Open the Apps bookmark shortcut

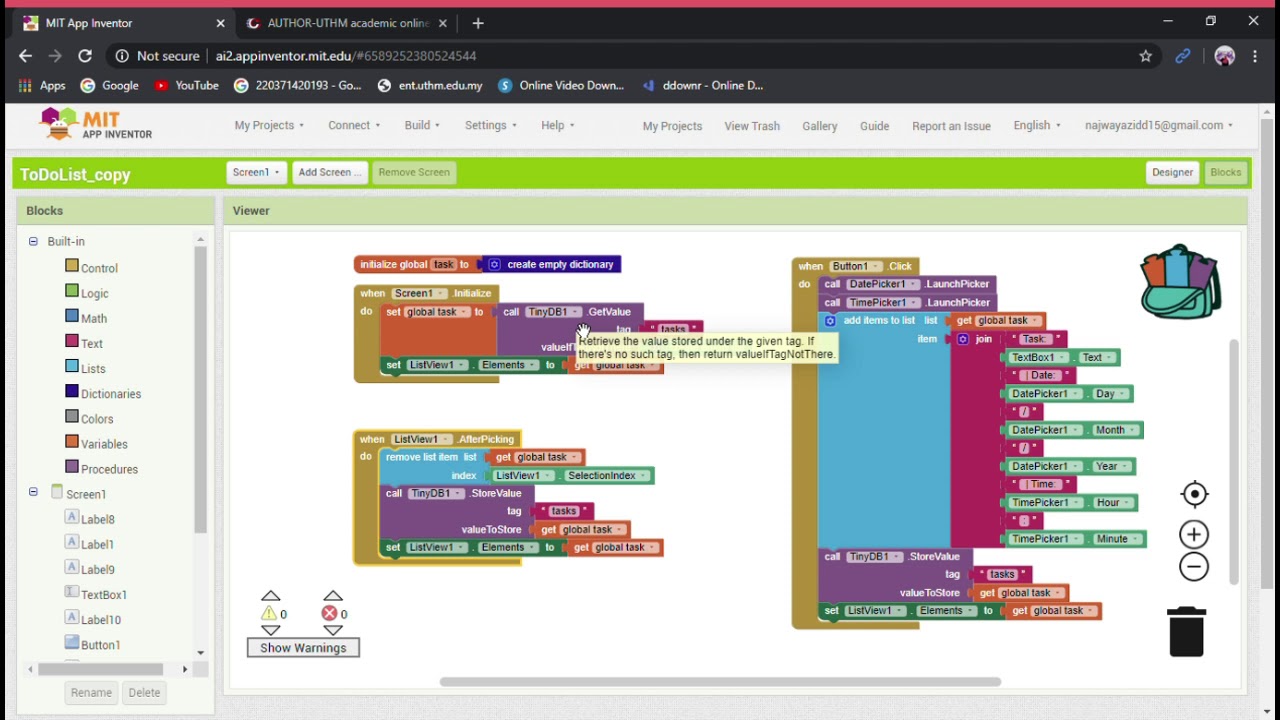42,85
